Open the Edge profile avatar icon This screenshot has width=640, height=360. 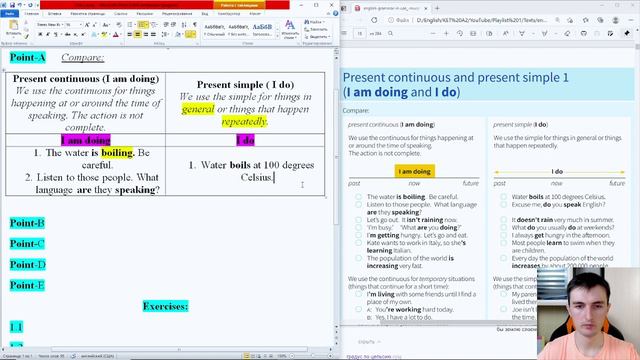pos(616,20)
